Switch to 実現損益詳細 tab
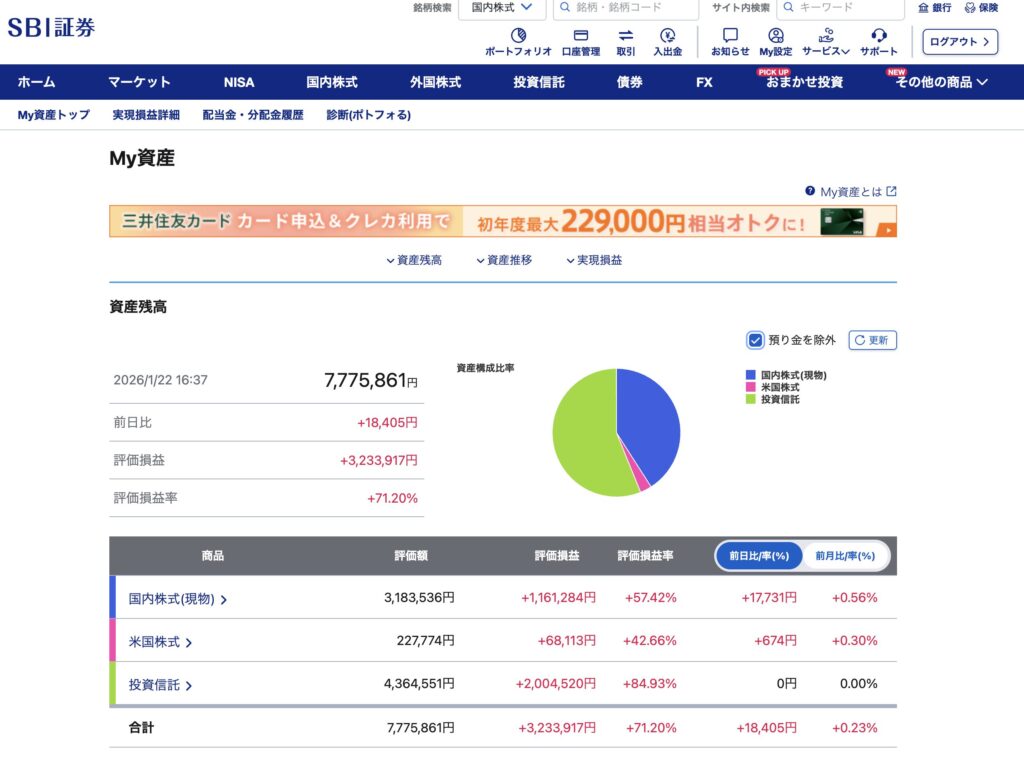This screenshot has height=760, width=1024. click(x=146, y=115)
